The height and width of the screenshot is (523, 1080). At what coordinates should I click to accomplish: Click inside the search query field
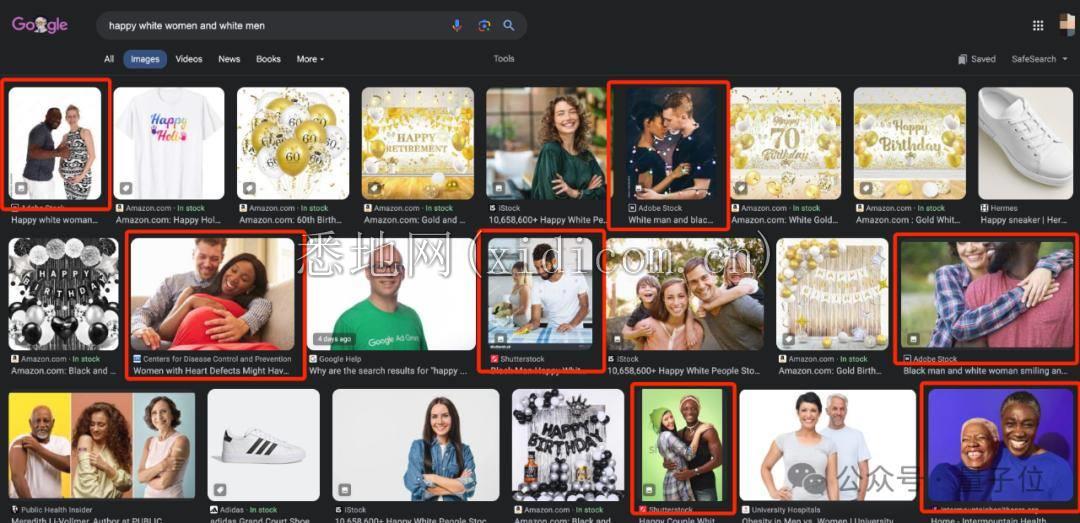[270, 25]
